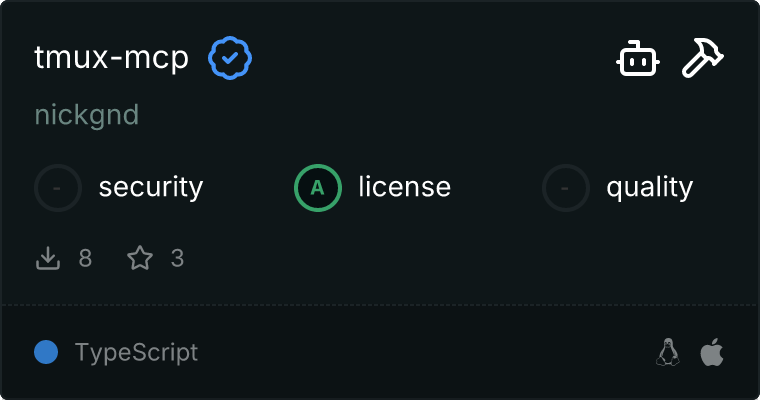The height and width of the screenshot is (400, 760).
Task: Click the Apple platform icon
Action: point(711,352)
